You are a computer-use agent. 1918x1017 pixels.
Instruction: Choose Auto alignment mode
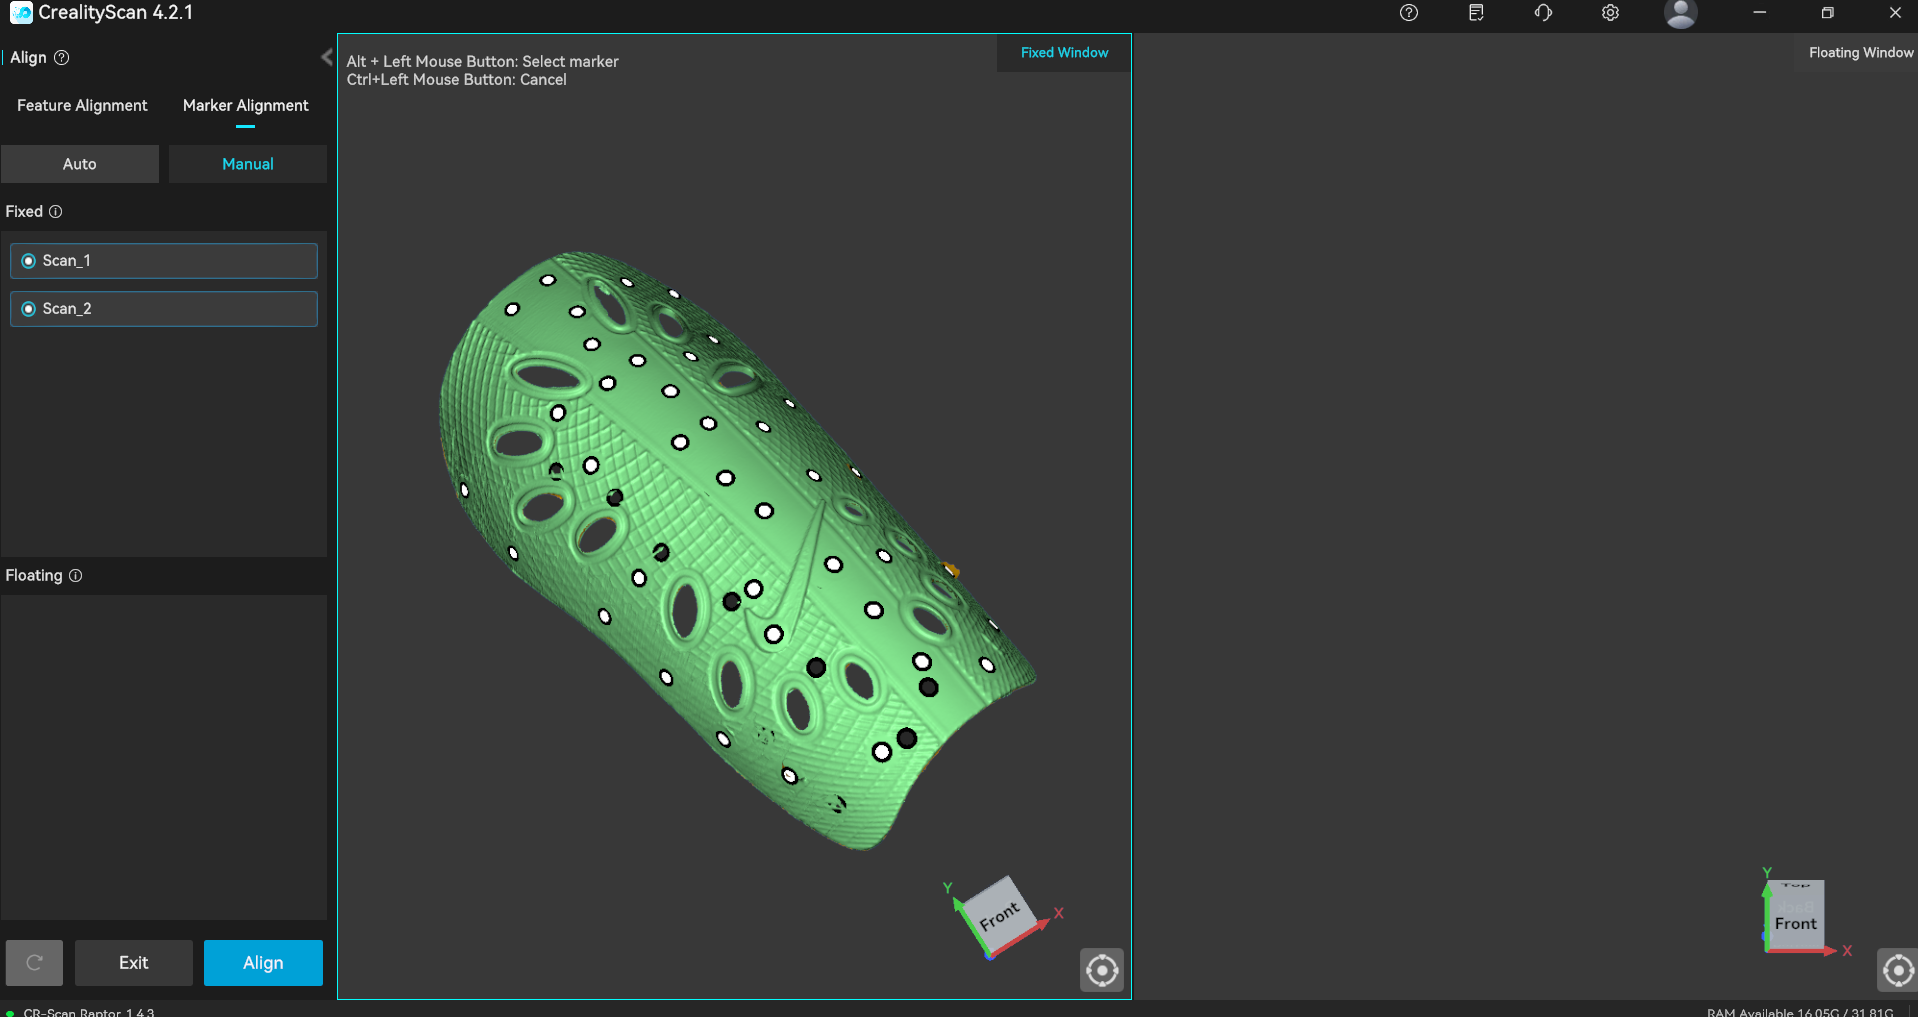coord(80,164)
